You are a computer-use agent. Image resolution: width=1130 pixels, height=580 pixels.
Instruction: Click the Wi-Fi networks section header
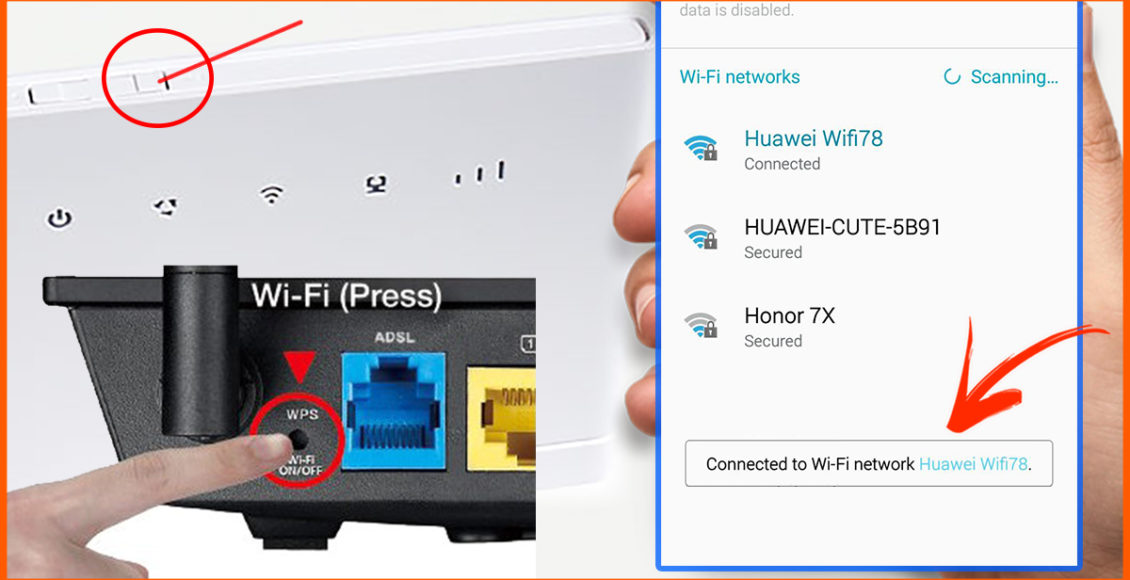[x=739, y=76]
